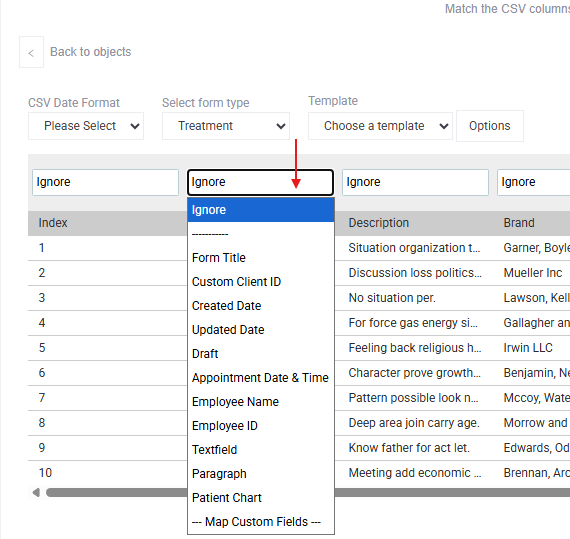Screen dimensions: 570x539
Task: Open the Ignore field above Description column
Action: click(415, 182)
